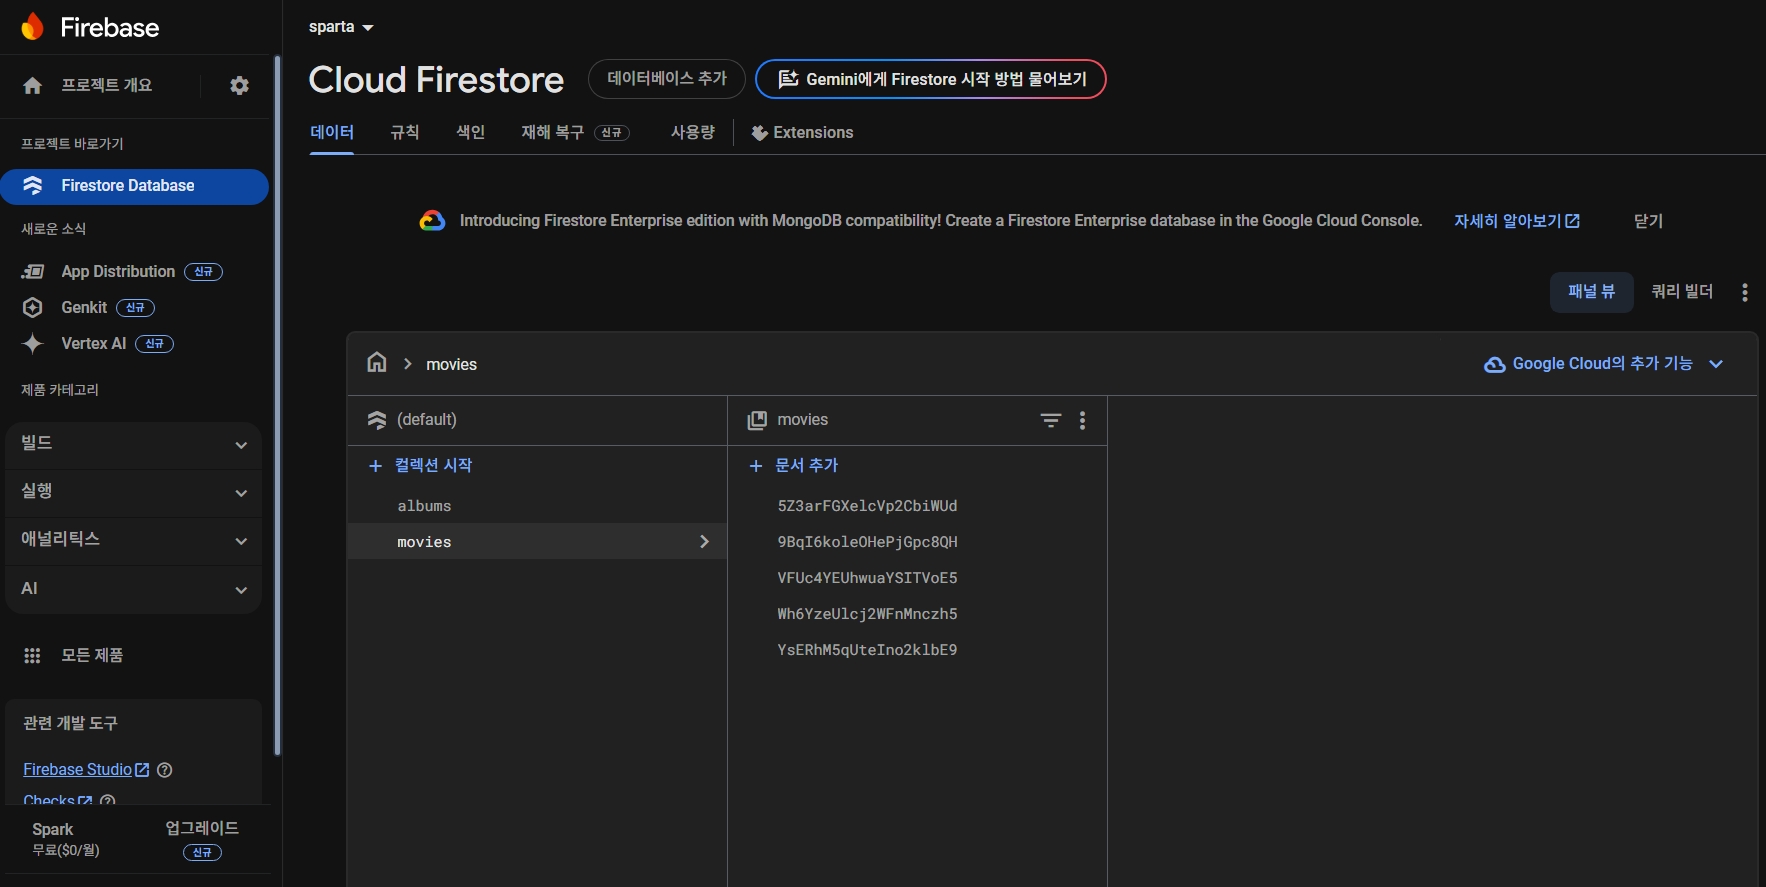Click Gemini에게 Firestore 시작 방법 물어보기 button

[x=931, y=79]
